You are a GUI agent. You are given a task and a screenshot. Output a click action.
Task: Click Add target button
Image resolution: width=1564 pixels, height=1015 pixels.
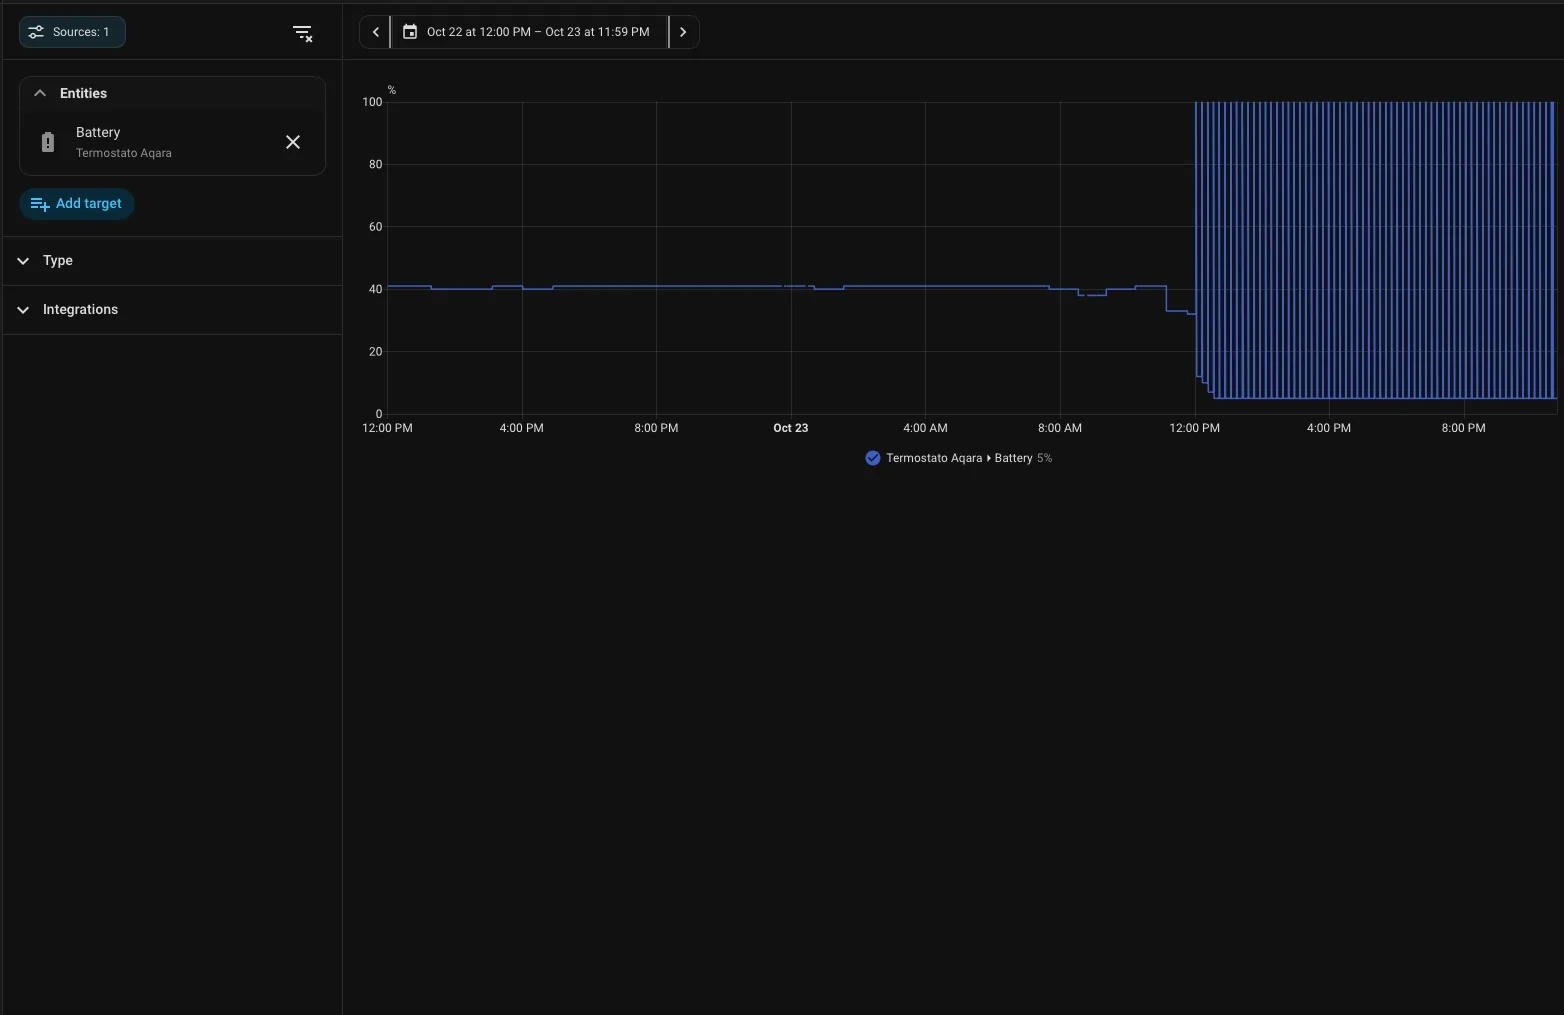(77, 204)
